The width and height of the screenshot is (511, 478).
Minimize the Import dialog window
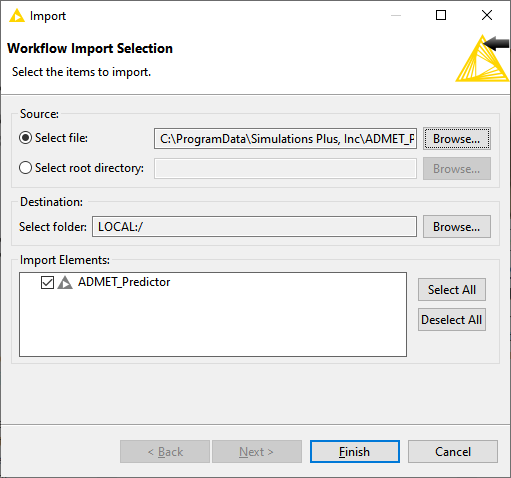tap(396, 15)
